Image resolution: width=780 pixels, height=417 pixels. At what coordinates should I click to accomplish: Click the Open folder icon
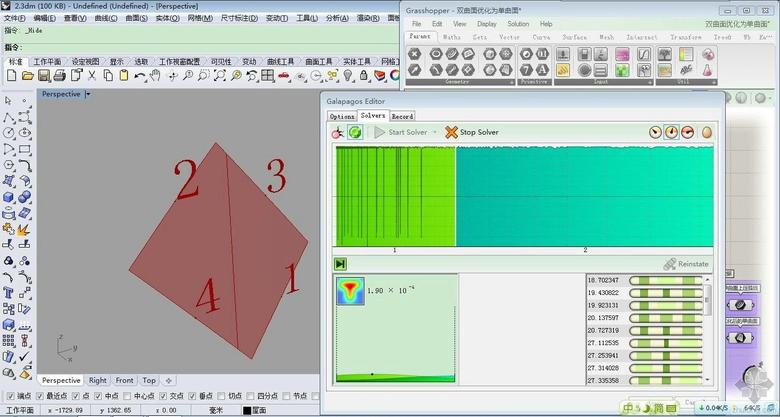click(x=28, y=75)
